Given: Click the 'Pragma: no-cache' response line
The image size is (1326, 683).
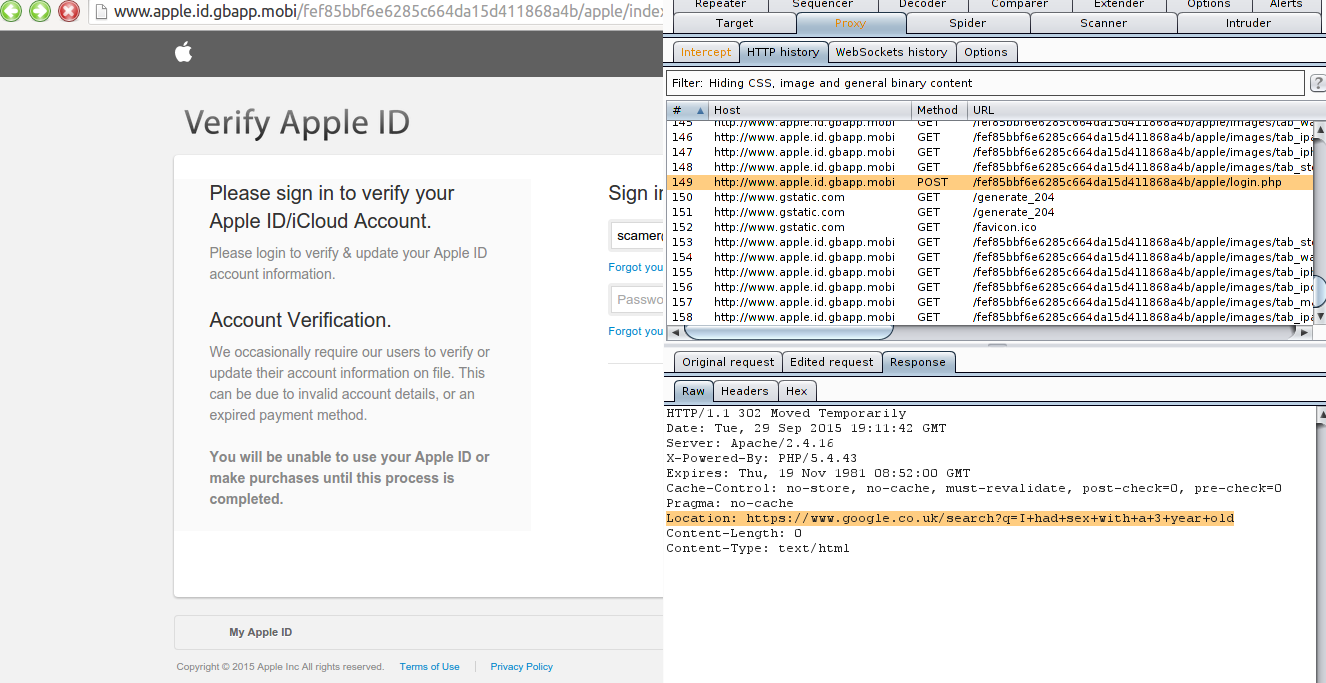Looking at the screenshot, I should pos(730,503).
